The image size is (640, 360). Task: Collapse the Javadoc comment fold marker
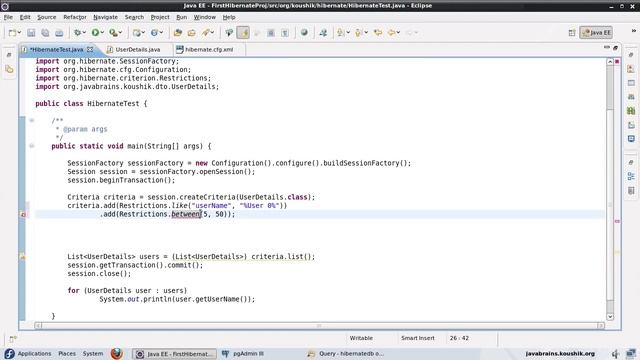[x=31, y=120]
